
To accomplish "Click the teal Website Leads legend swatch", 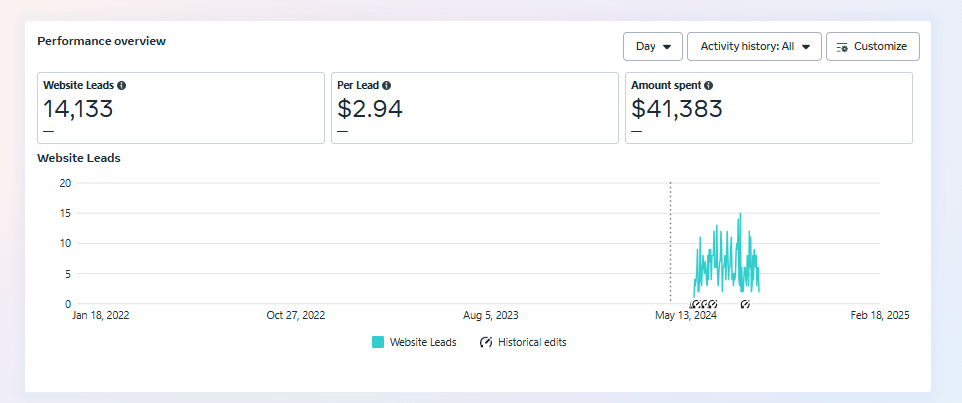I will pyautogui.click(x=378, y=342).
